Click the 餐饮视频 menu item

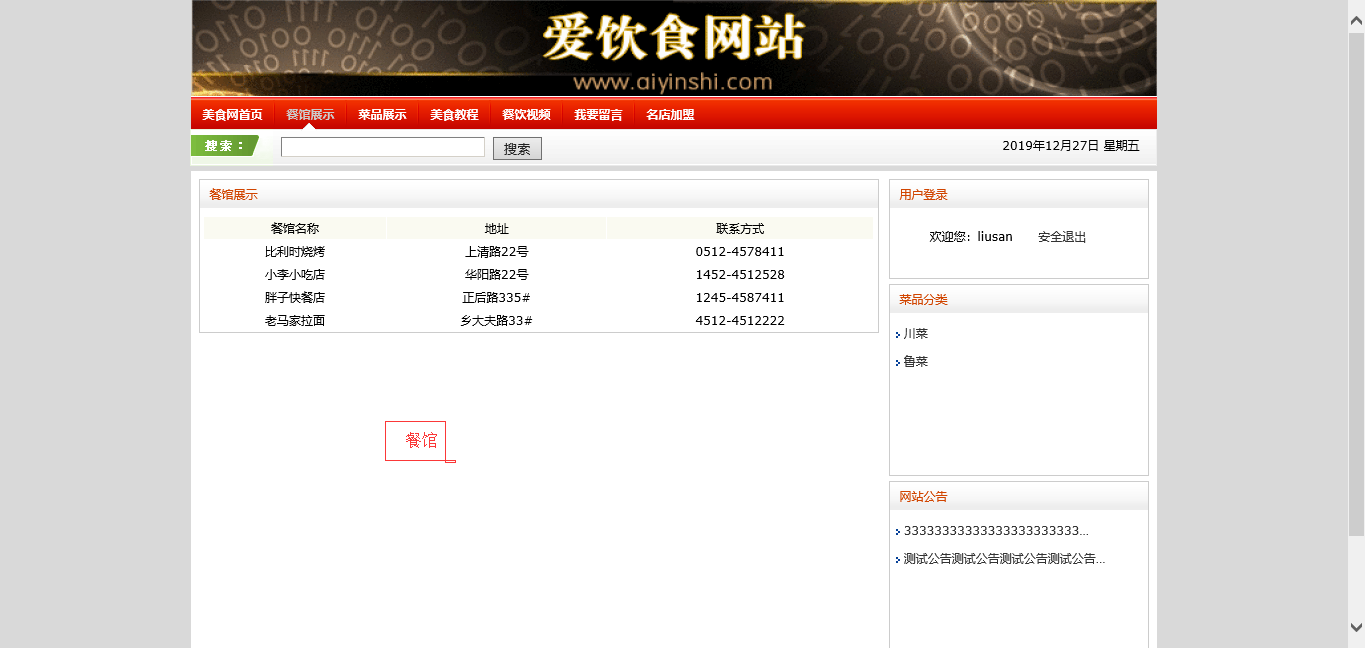point(526,115)
